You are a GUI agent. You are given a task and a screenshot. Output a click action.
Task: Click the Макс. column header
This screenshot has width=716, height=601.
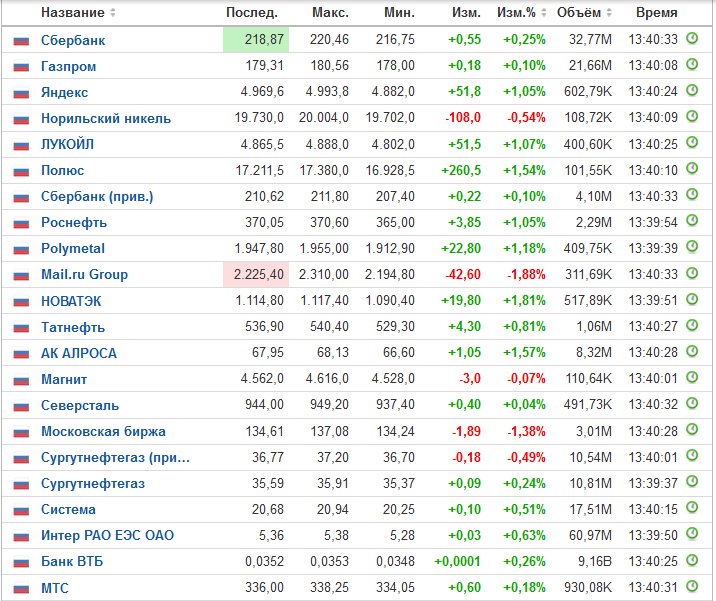click(330, 12)
